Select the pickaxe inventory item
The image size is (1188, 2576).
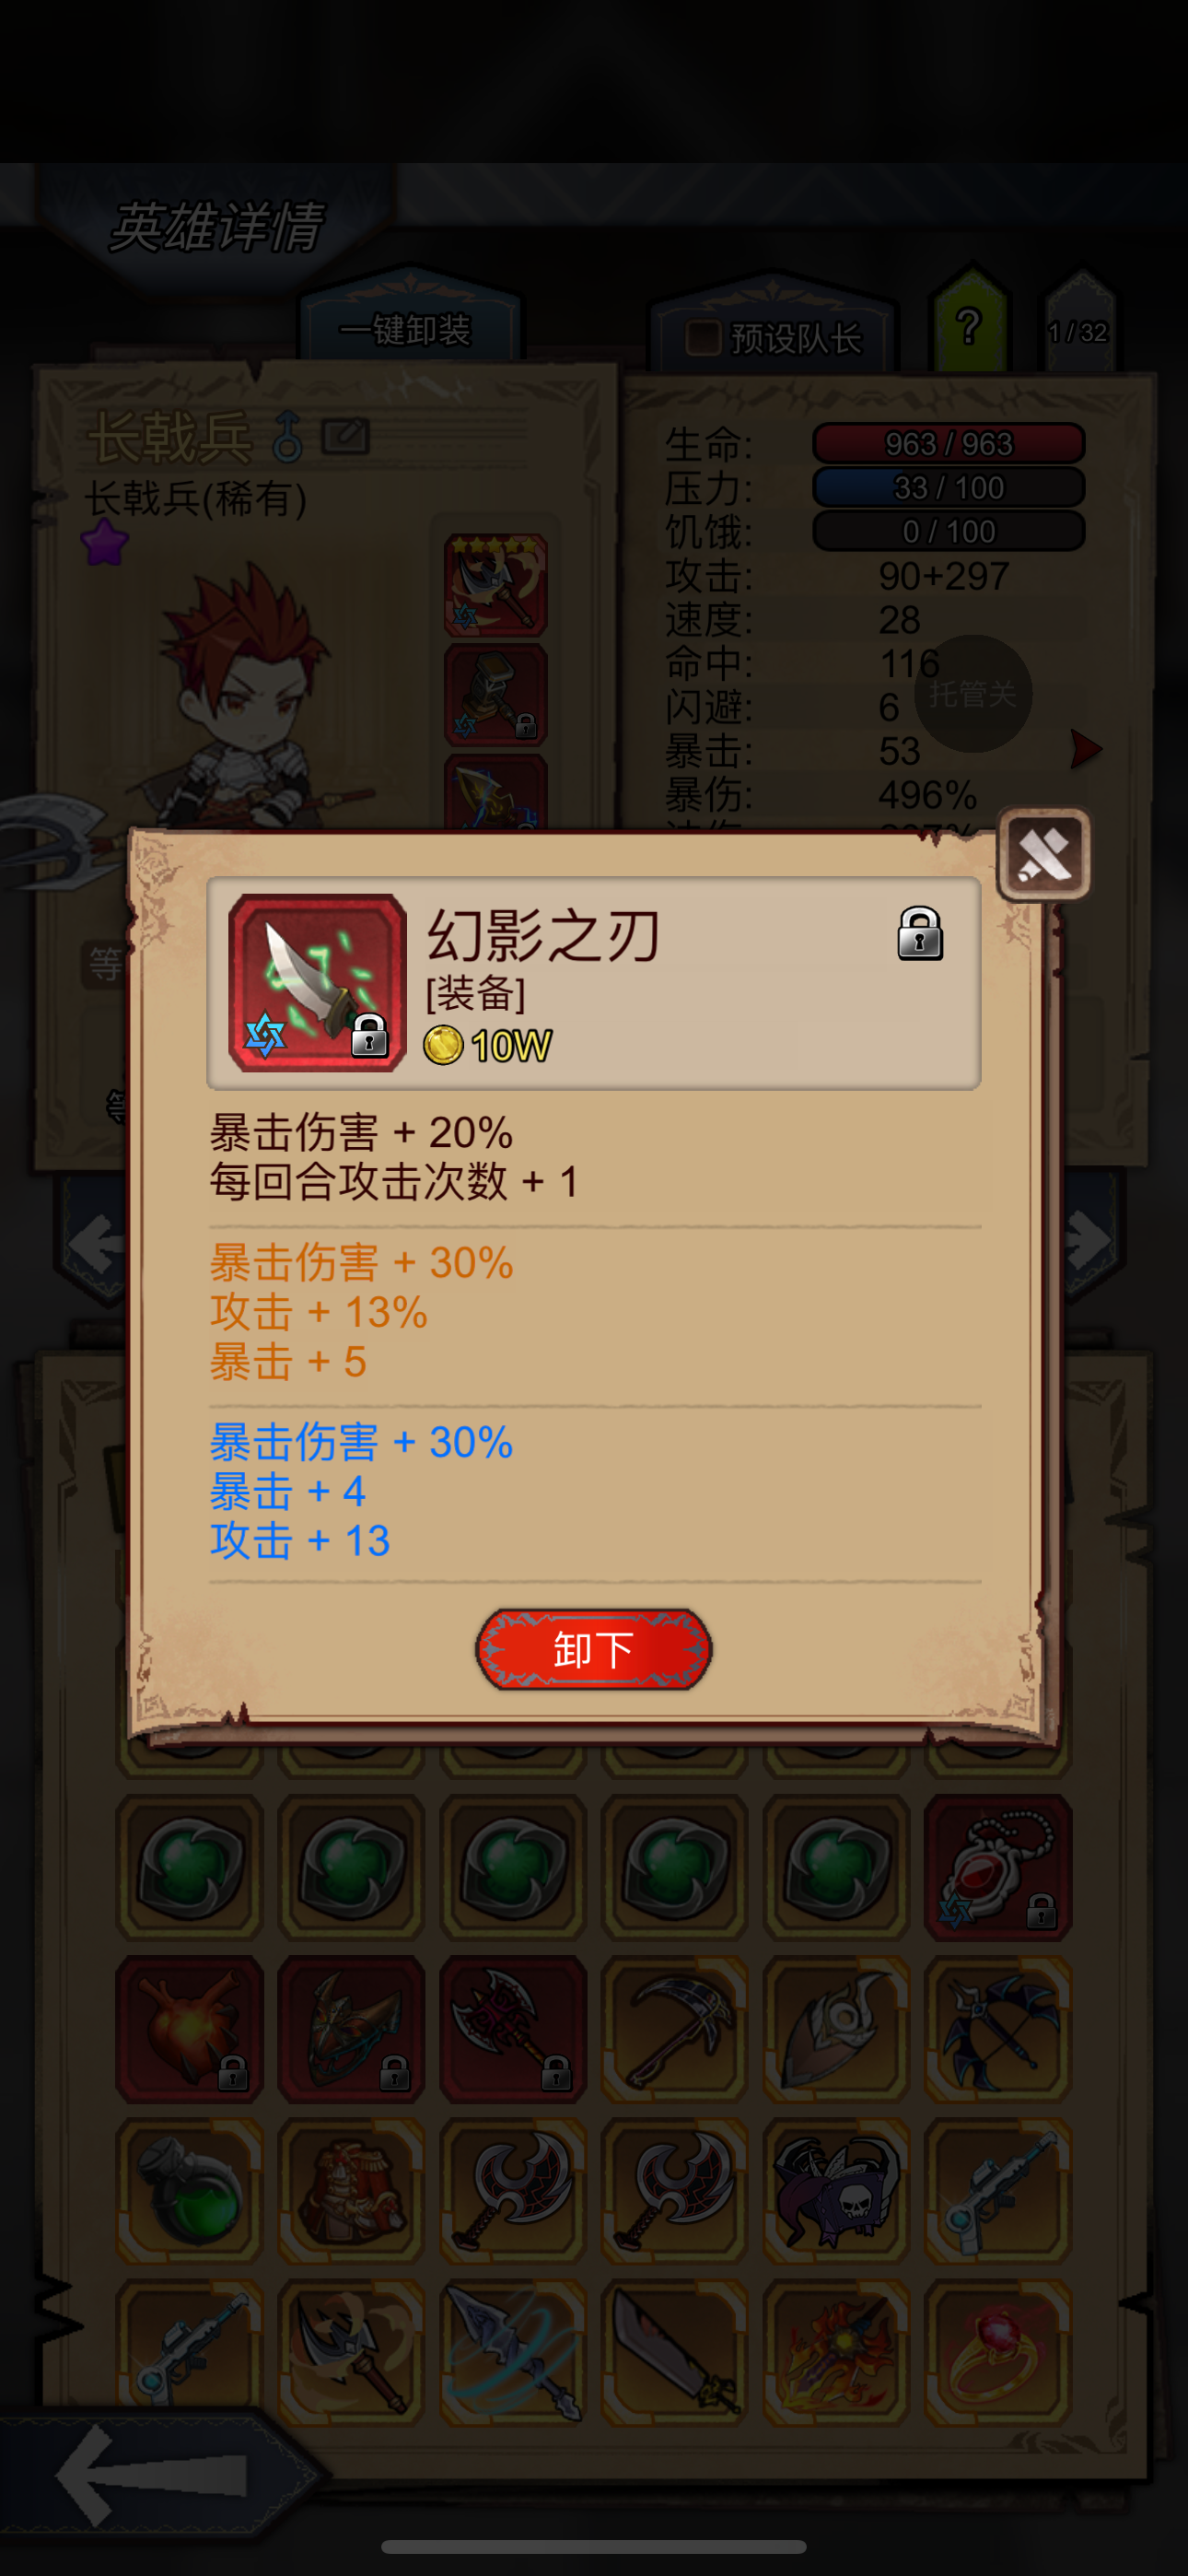674,2029
